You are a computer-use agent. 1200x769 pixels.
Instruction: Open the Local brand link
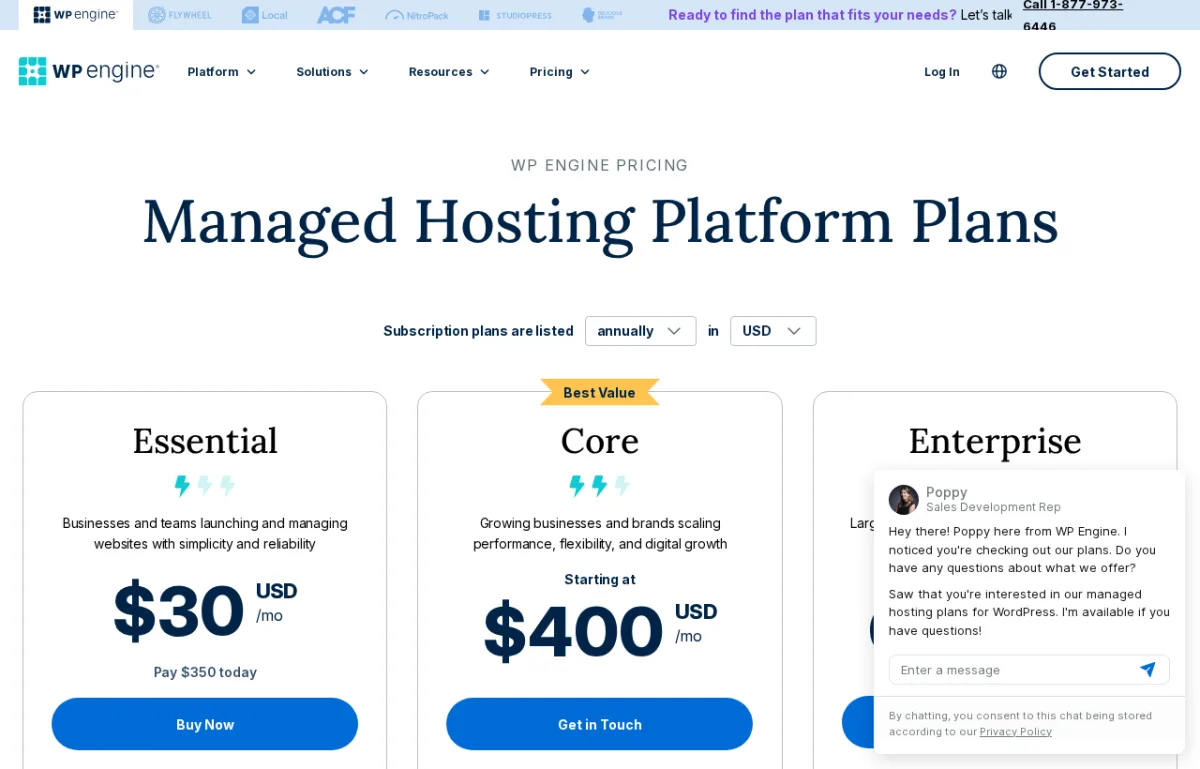pyautogui.click(x=264, y=15)
